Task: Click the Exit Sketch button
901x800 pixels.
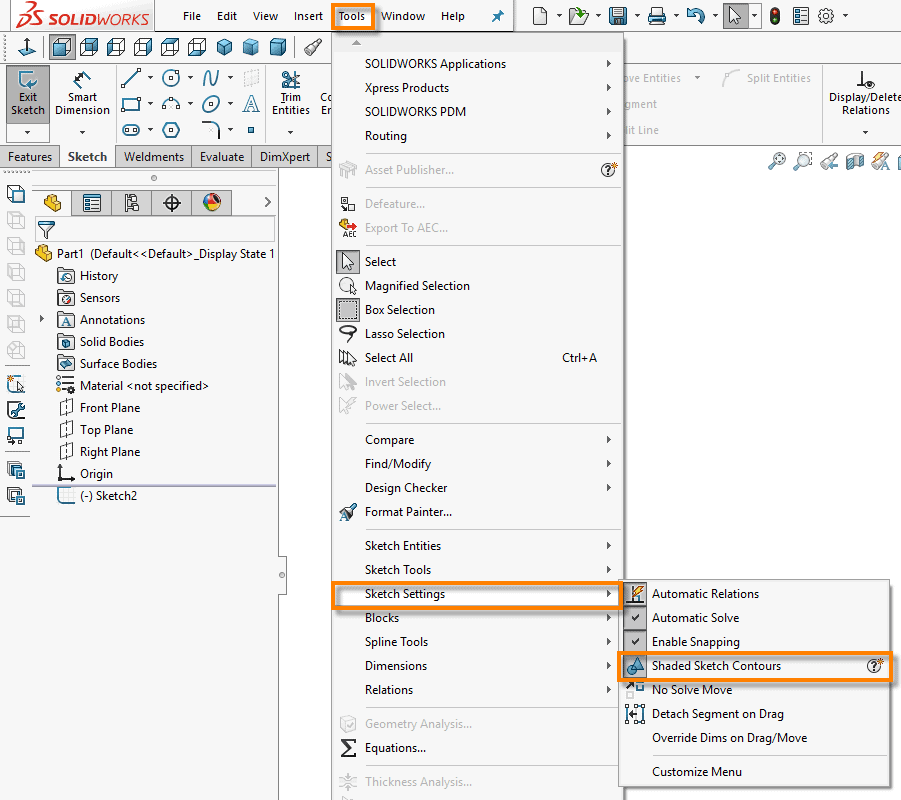Action: click(x=28, y=94)
